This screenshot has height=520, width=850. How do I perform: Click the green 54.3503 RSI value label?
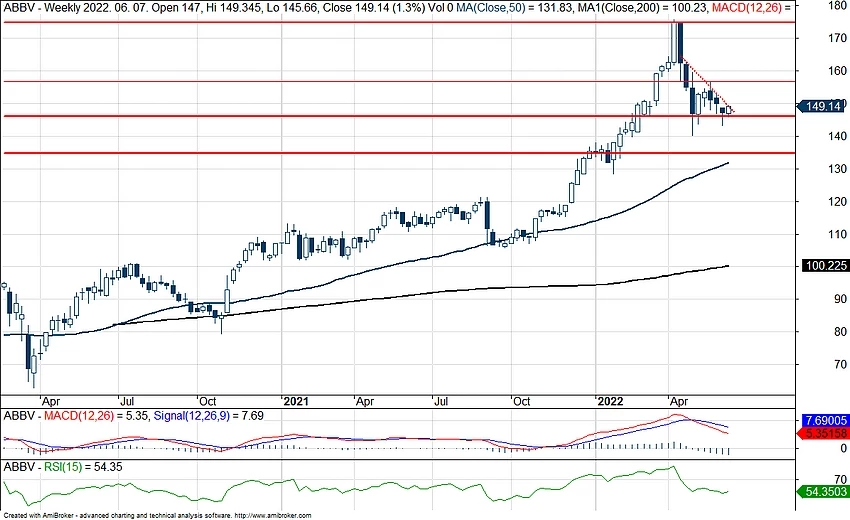825,492
